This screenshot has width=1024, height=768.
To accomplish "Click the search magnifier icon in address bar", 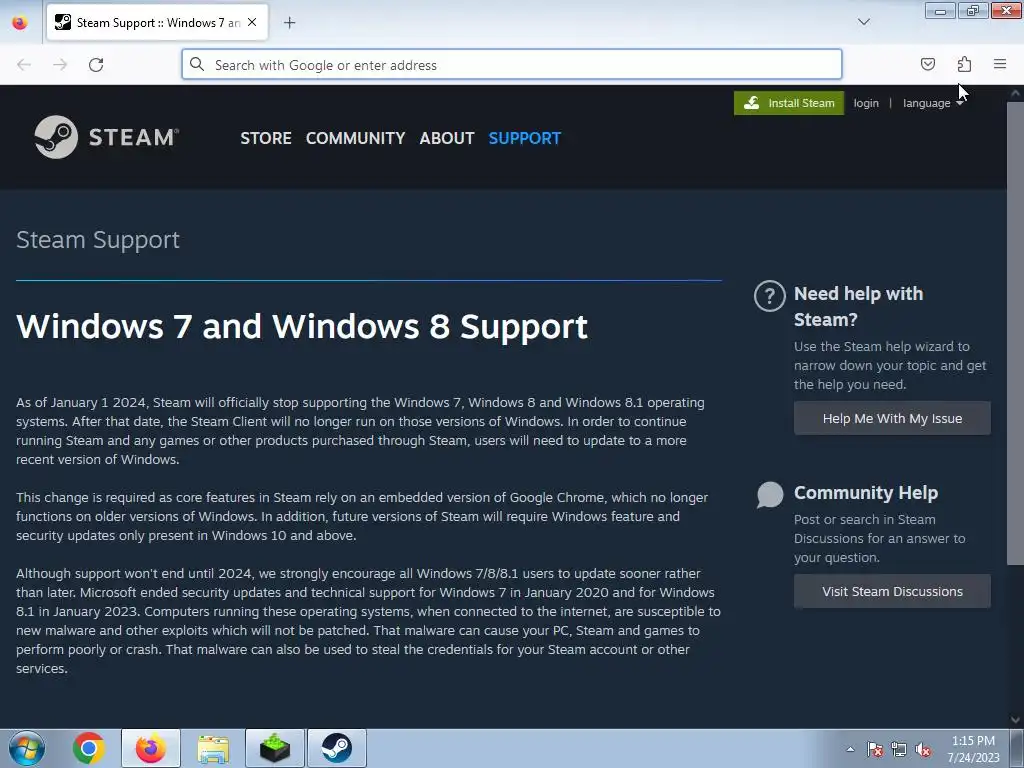I will click(197, 64).
